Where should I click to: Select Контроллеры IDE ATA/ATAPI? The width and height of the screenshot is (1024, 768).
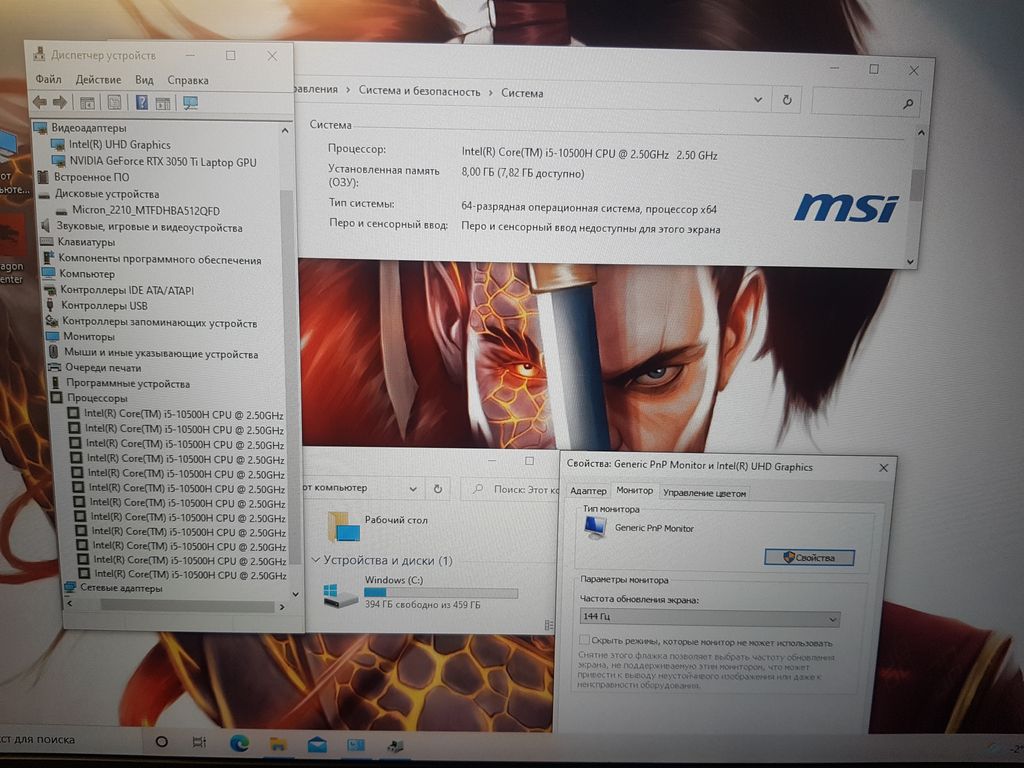(127, 290)
